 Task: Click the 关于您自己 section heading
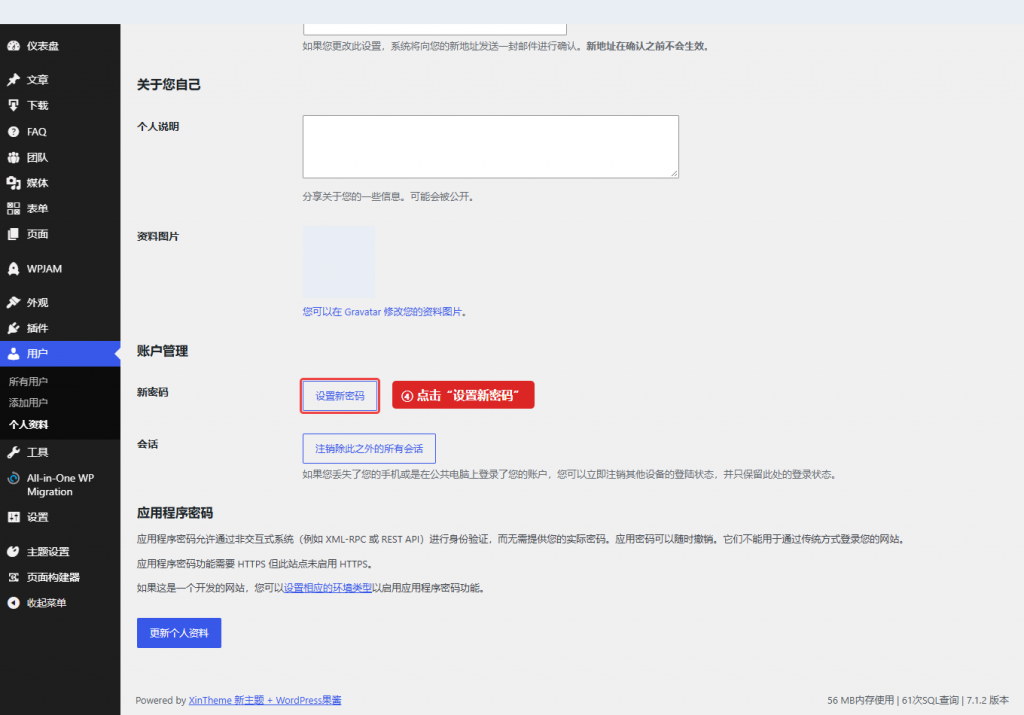(x=168, y=84)
